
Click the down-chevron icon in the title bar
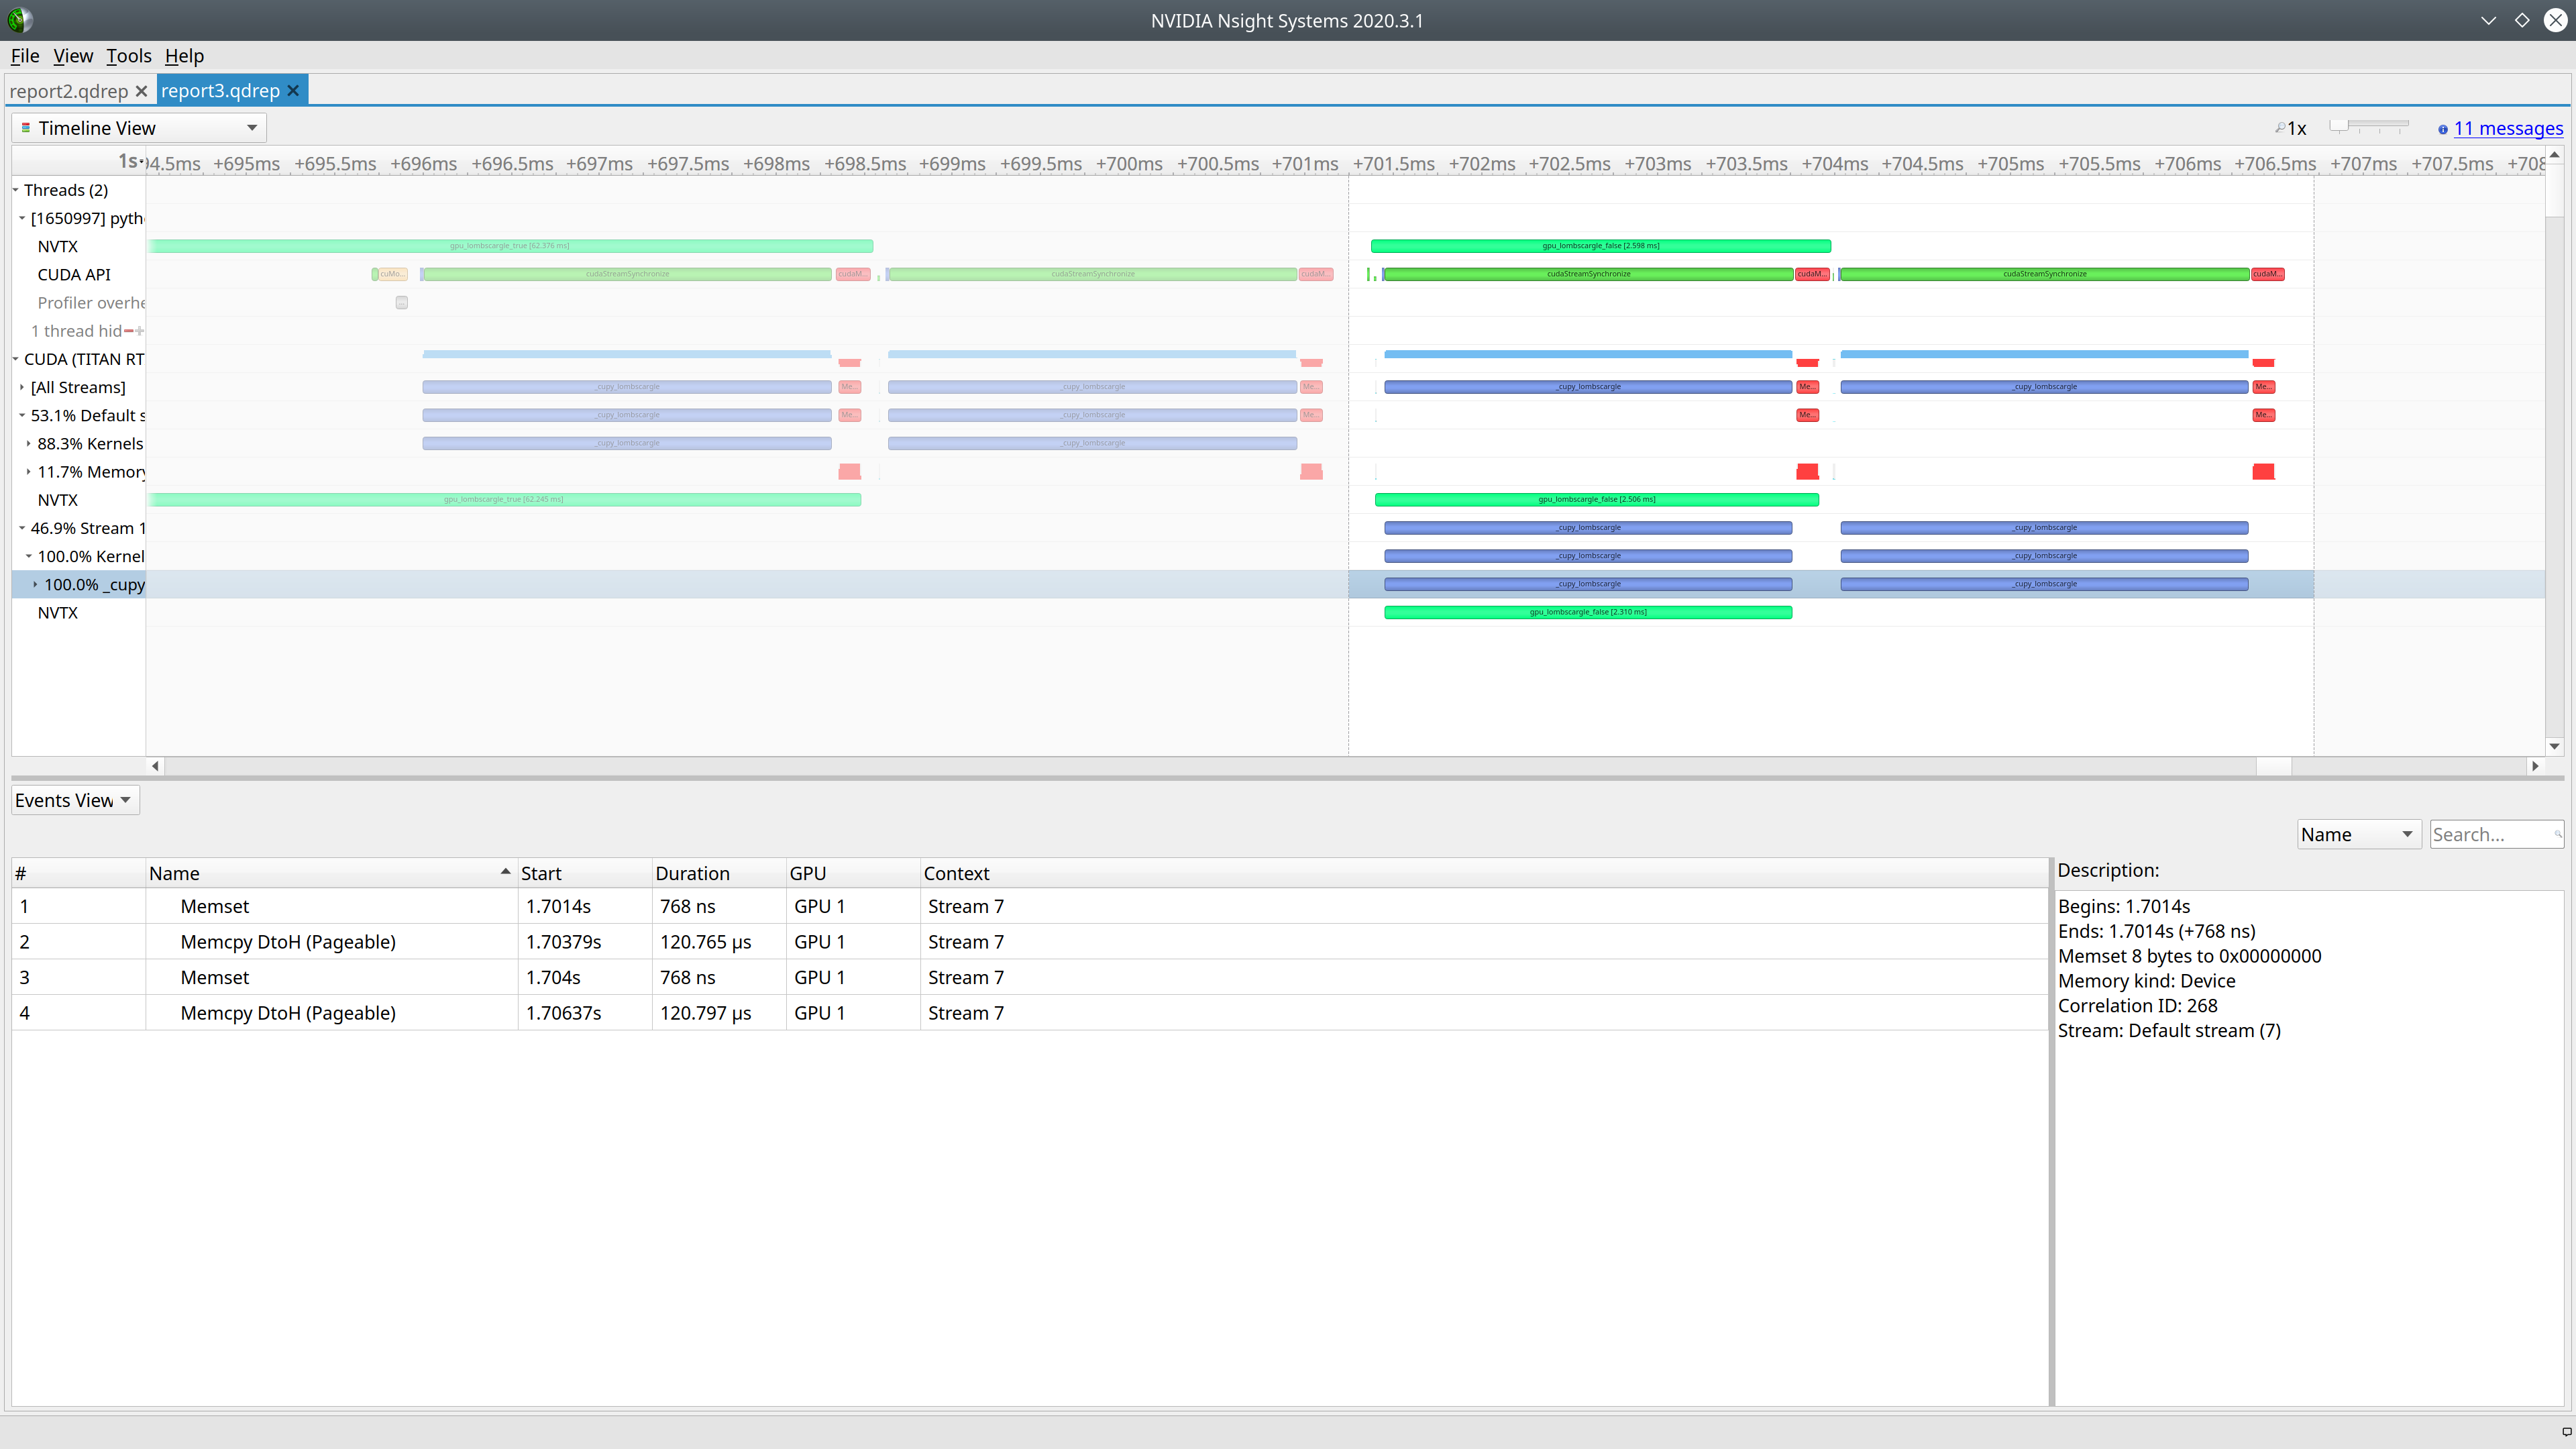[2489, 20]
